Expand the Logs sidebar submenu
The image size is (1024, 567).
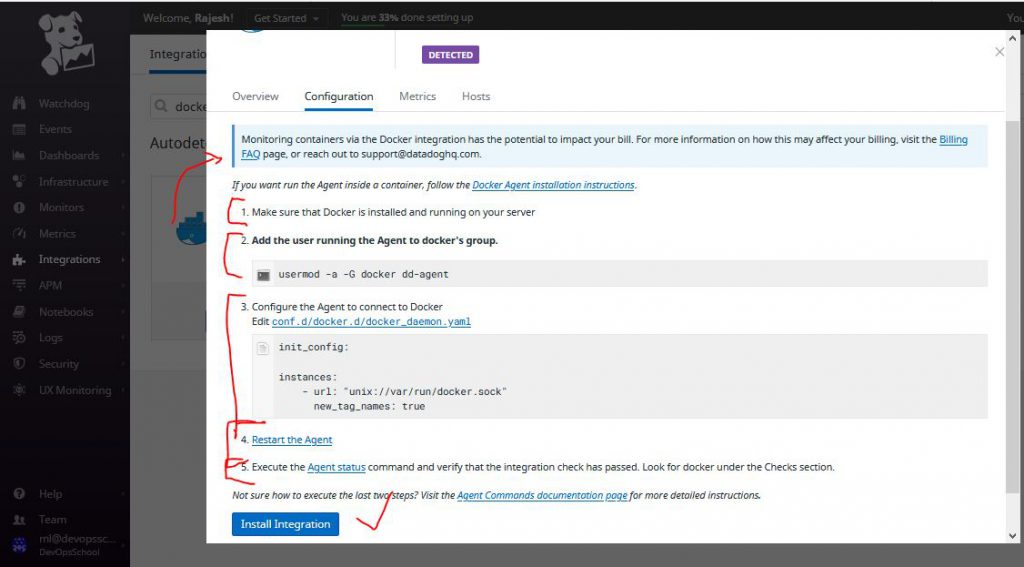click(123, 338)
